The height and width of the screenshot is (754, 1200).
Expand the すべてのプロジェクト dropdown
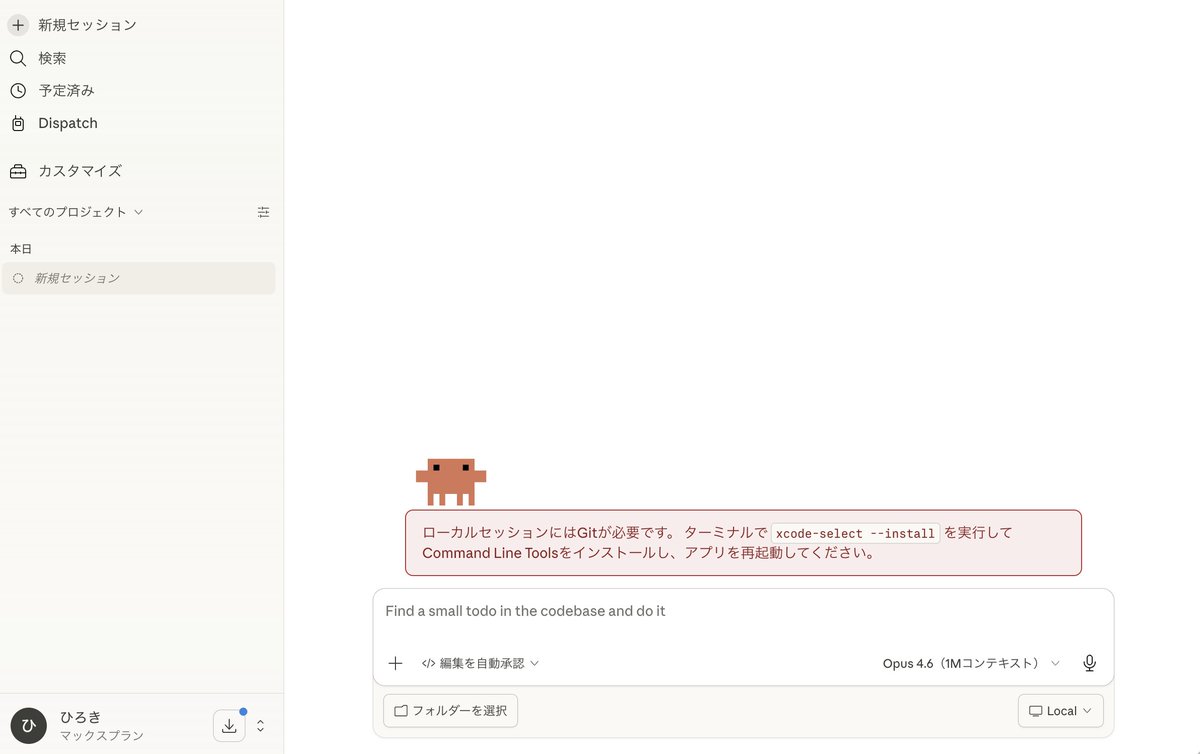coord(76,212)
